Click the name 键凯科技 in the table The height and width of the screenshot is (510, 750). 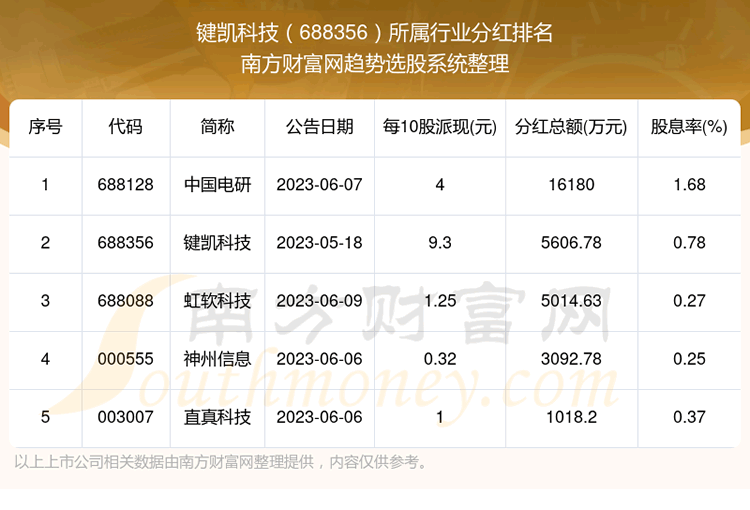[217, 243]
